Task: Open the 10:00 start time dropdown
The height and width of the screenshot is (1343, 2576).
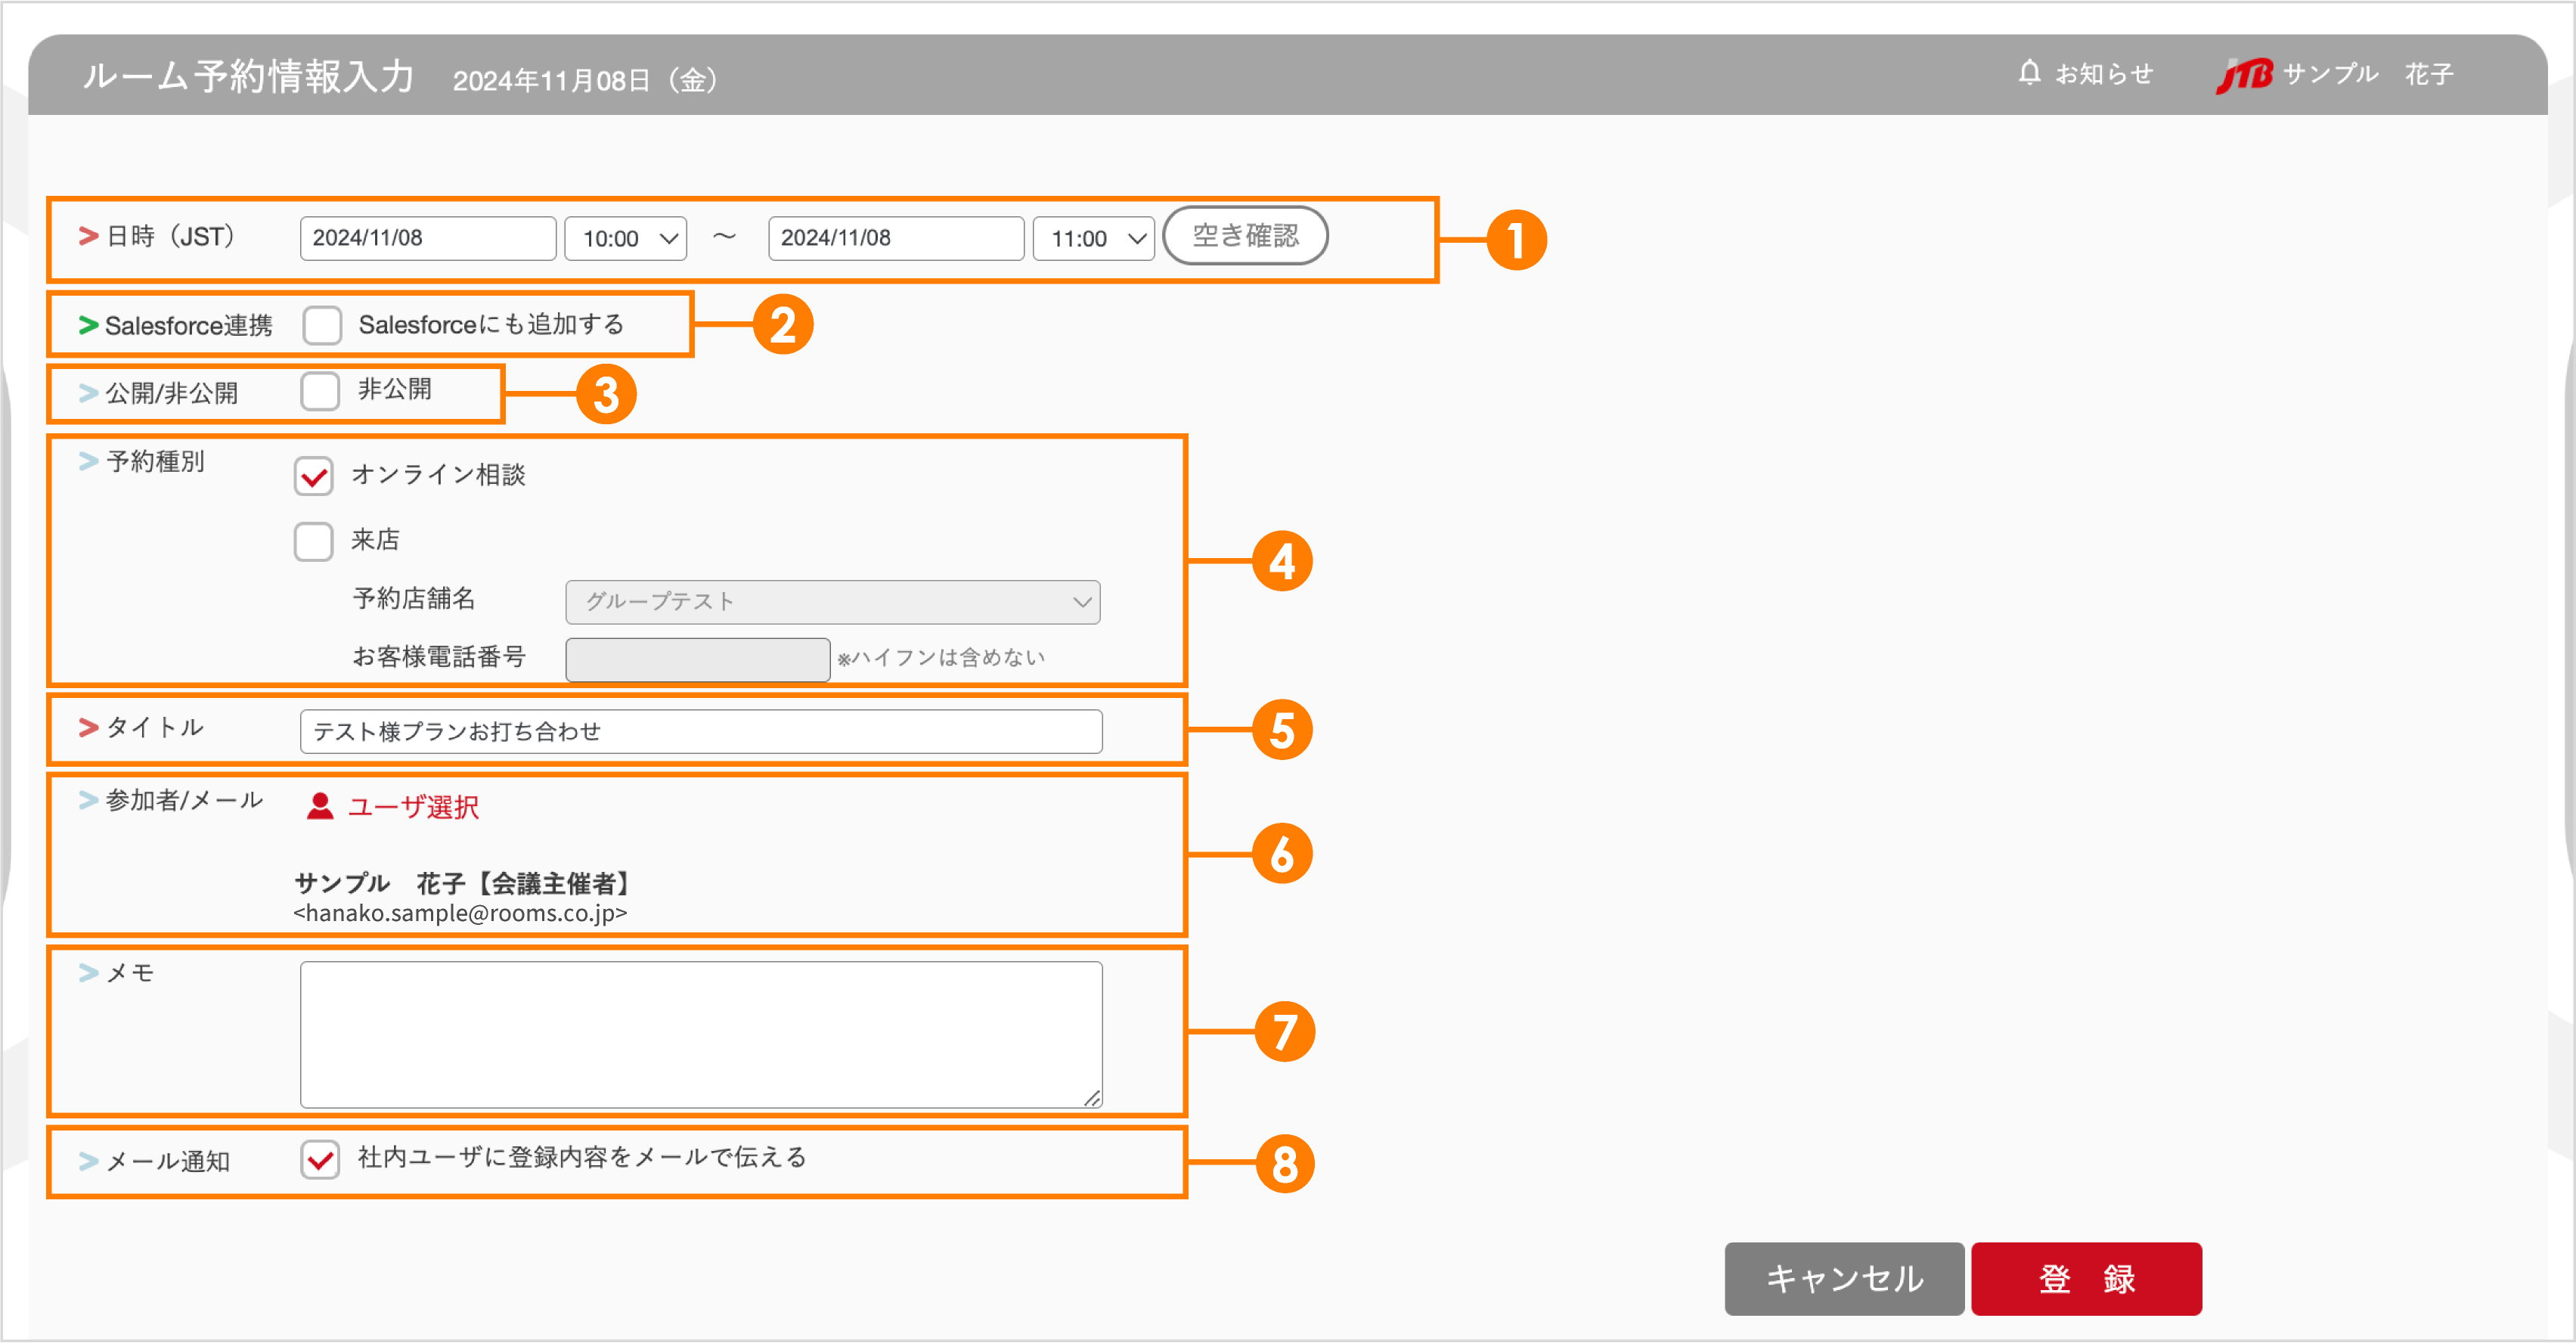Action: tap(625, 238)
